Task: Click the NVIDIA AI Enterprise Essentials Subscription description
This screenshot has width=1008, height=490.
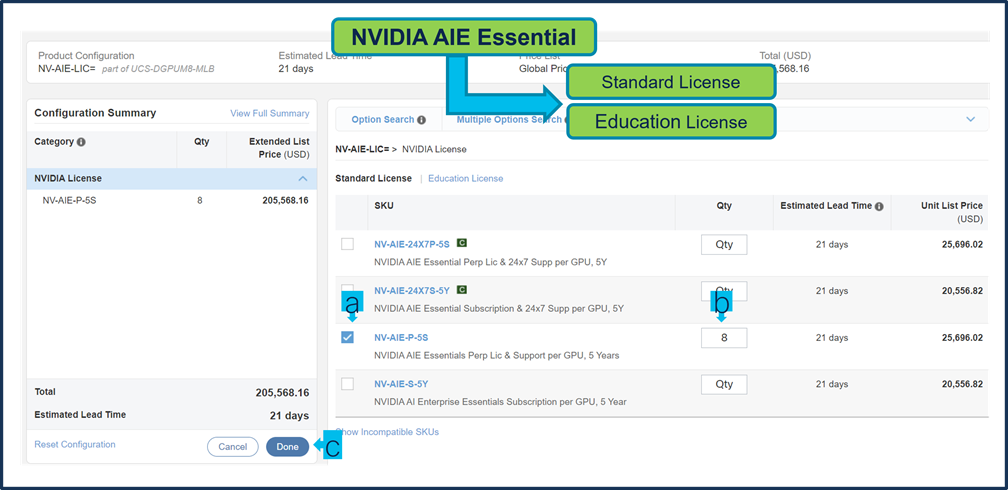Action: [x=500, y=402]
